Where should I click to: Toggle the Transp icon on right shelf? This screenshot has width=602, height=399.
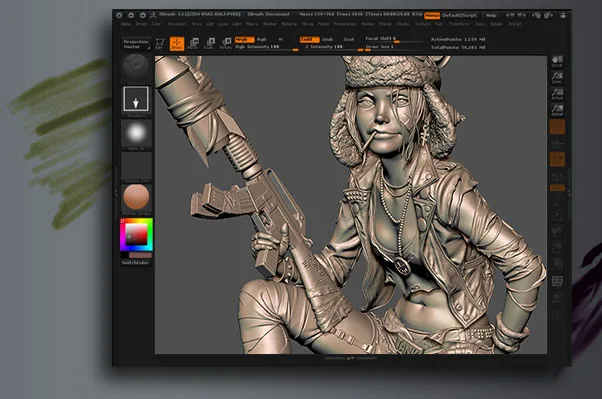tap(557, 298)
